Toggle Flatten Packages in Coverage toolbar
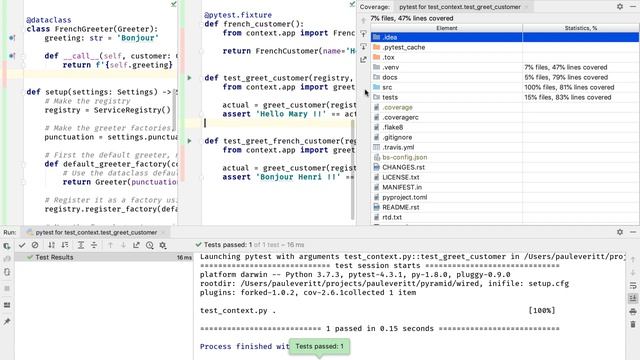 click(x=363, y=33)
